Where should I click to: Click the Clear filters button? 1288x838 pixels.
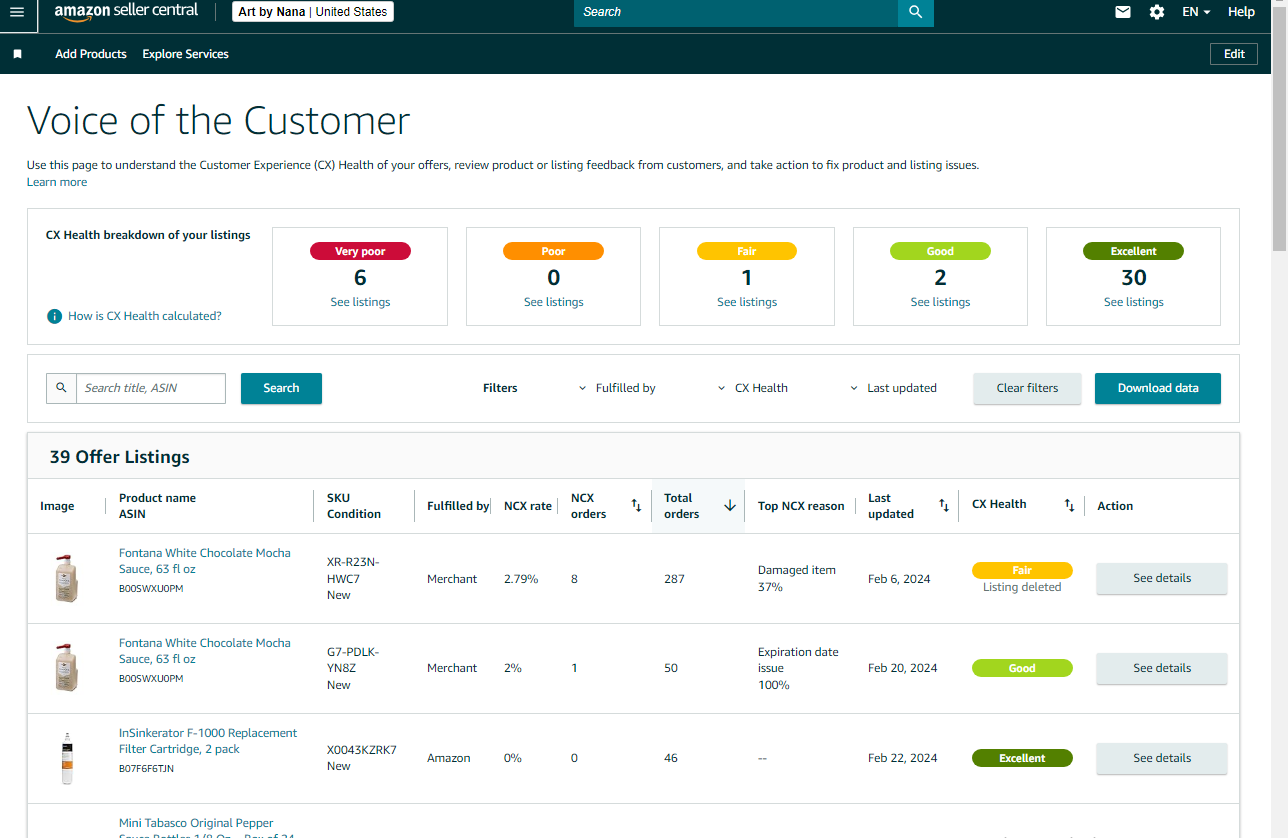(1027, 388)
